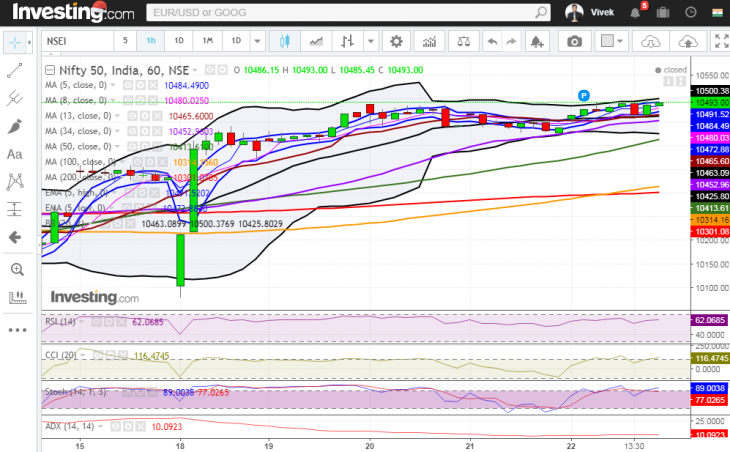Select the 5 minute interval
This screenshot has width=730, height=452.
(125, 41)
